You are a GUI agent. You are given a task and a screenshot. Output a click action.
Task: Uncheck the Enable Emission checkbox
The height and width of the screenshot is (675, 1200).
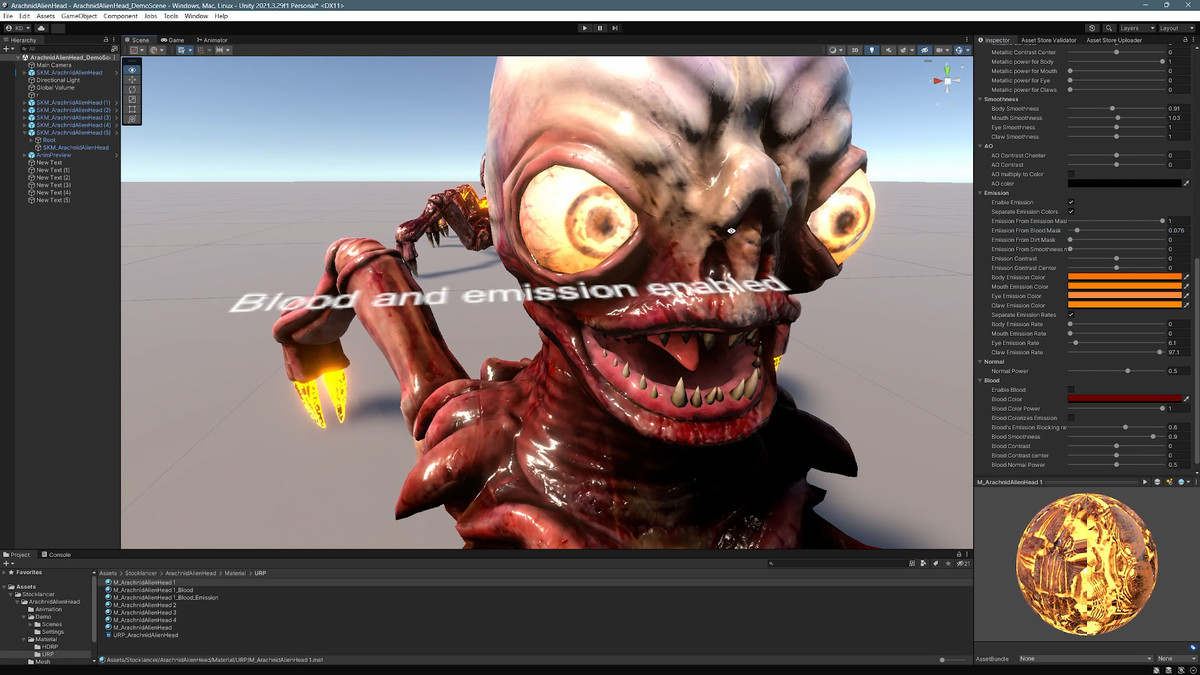(1071, 202)
